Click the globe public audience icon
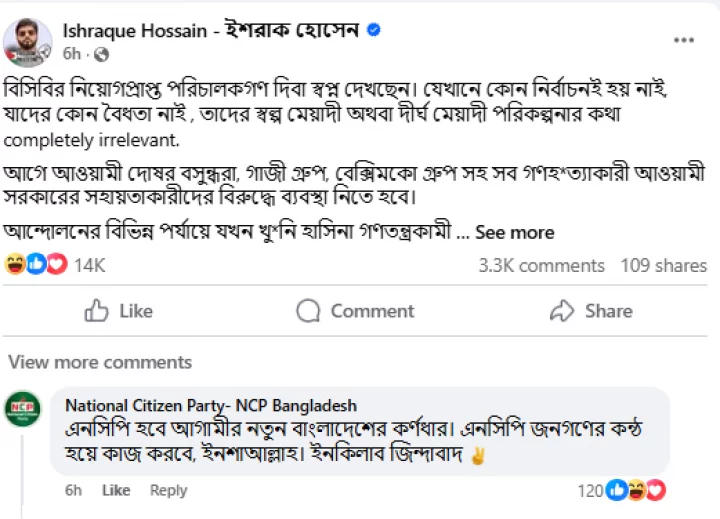 pos(101,54)
